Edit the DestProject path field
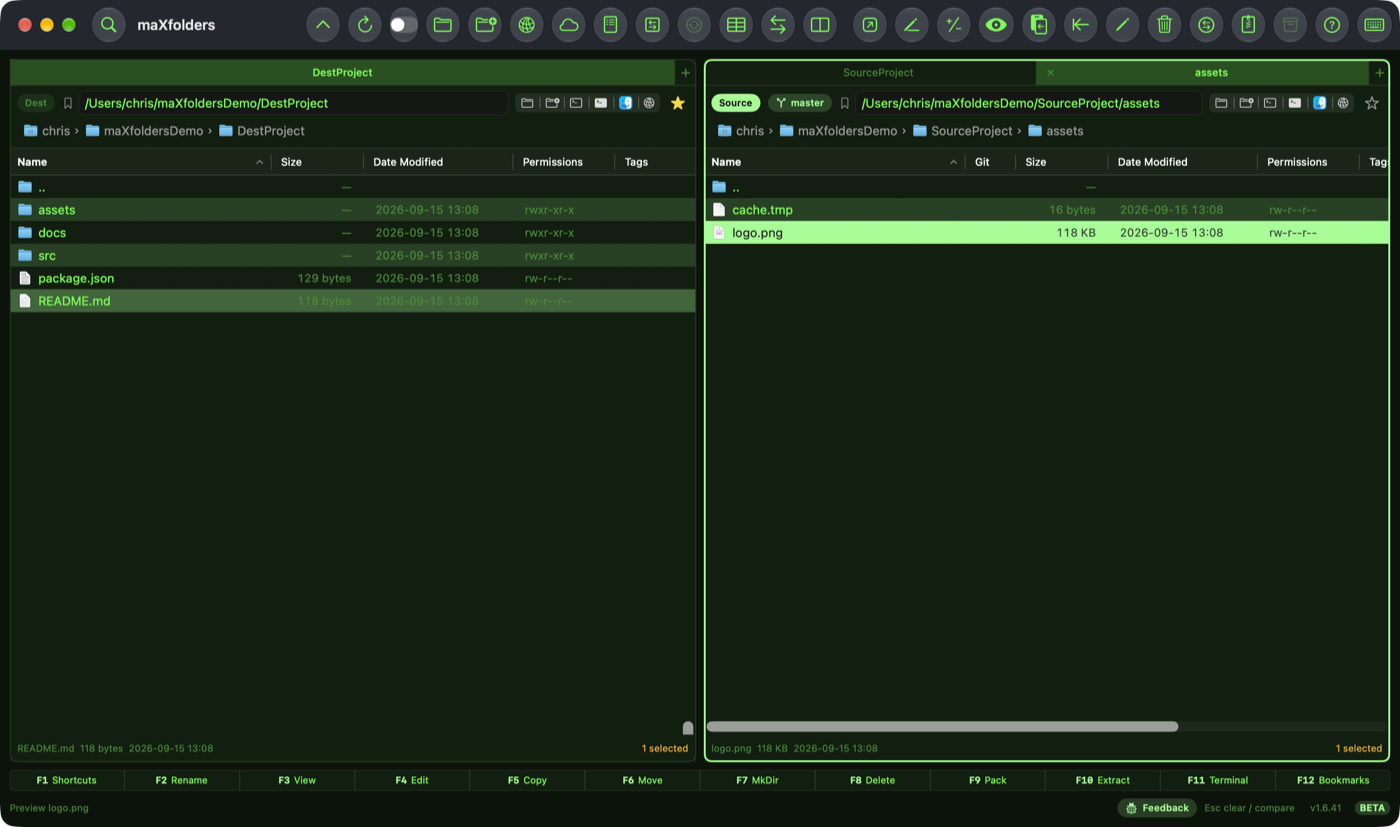1400x827 pixels. pyautogui.click(x=293, y=103)
